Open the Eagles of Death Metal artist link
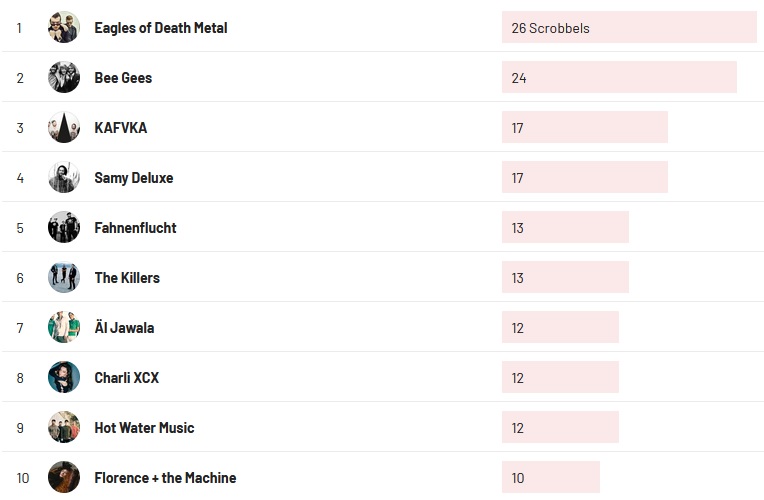This screenshot has height=500, width=764. pyautogui.click(x=160, y=28)
